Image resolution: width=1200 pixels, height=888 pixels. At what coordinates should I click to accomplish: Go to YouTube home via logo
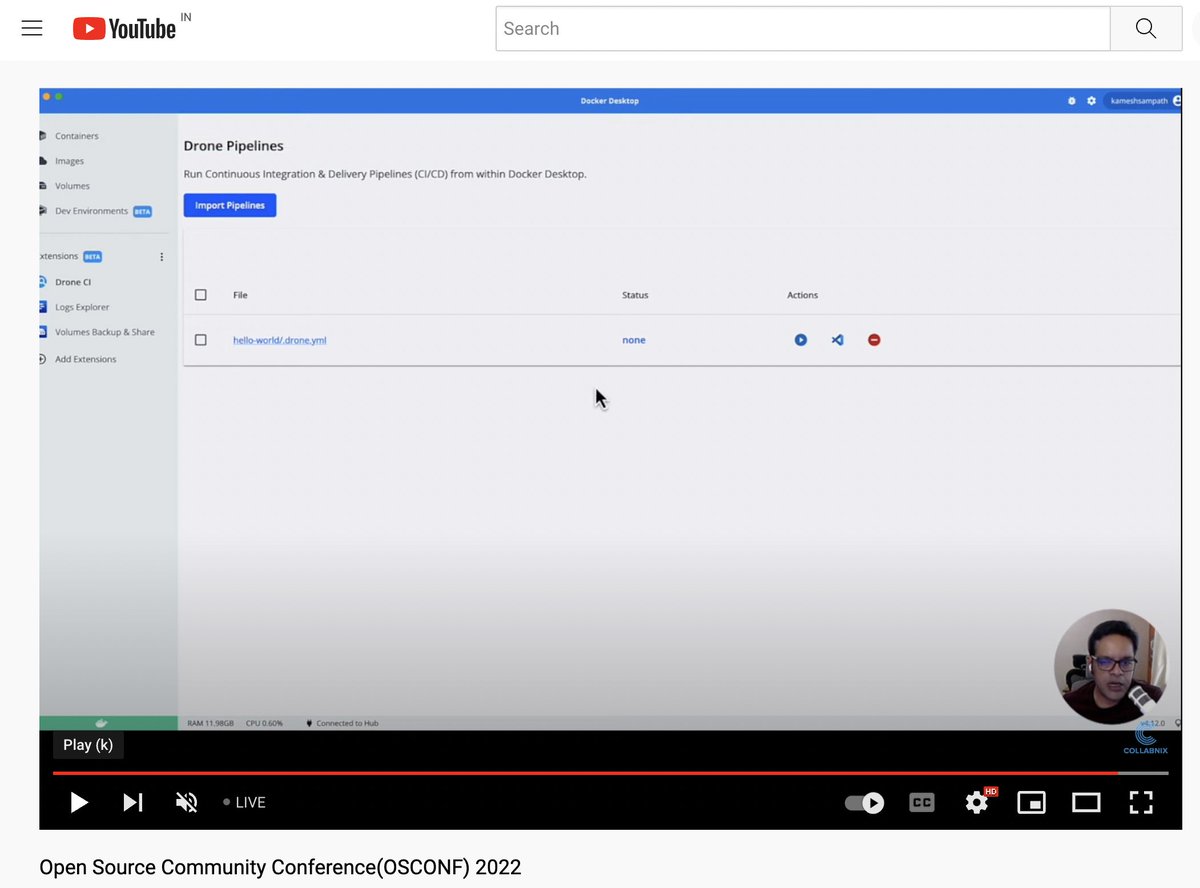coord(125,29)
